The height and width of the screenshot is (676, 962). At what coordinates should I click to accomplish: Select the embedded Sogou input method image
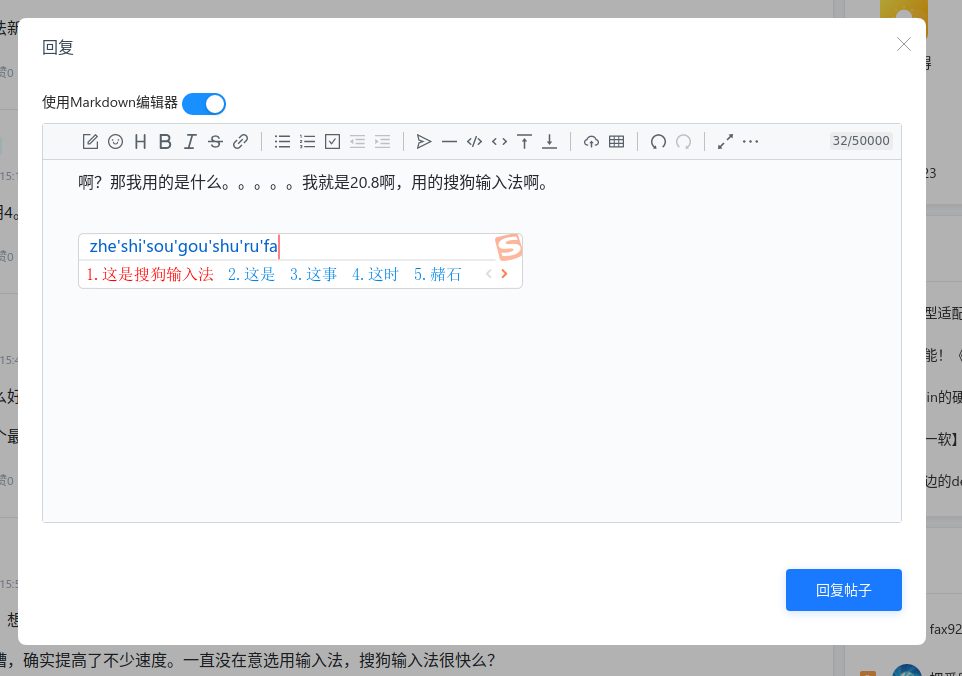301,261
